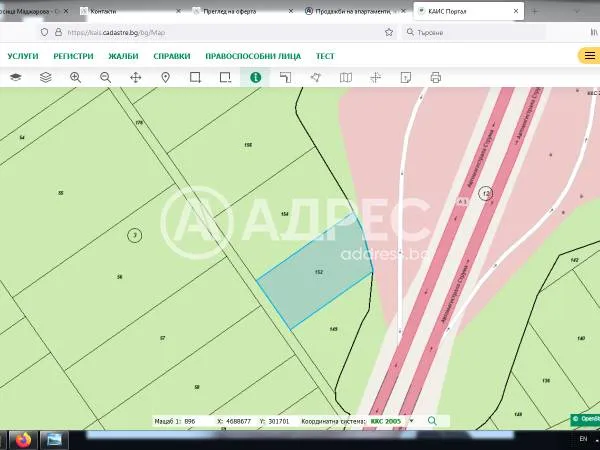Click parcel number 140 on map
Viewport: 600px width, 450px height.
[x=581, y=338]
